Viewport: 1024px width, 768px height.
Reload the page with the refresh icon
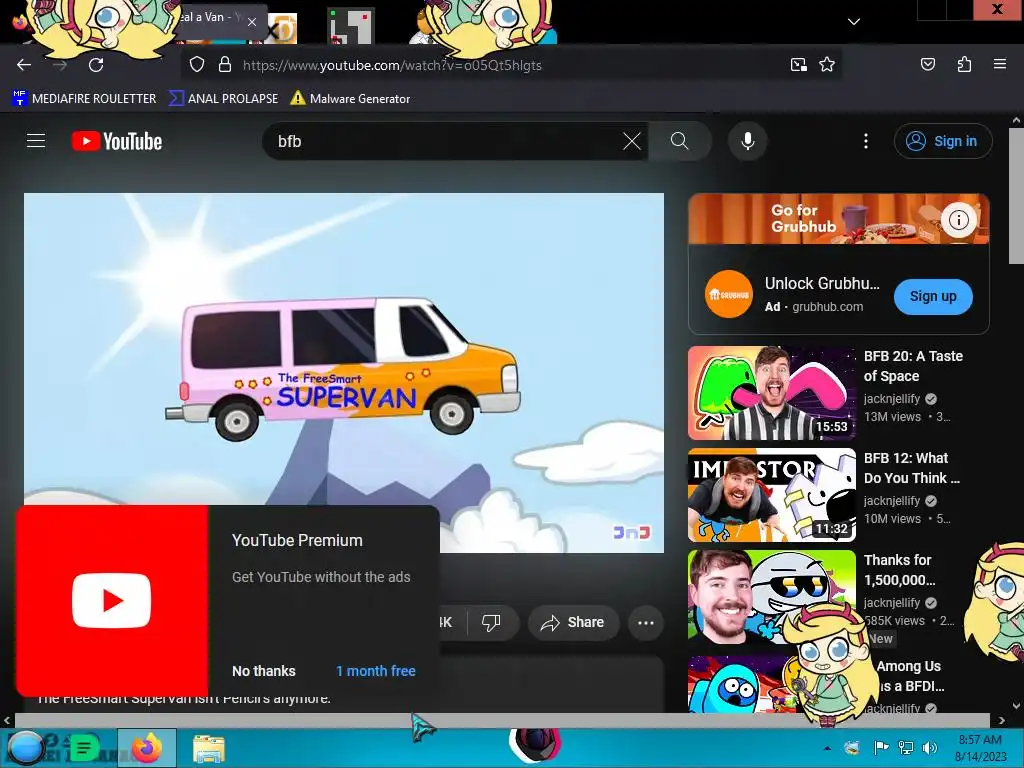96,65
